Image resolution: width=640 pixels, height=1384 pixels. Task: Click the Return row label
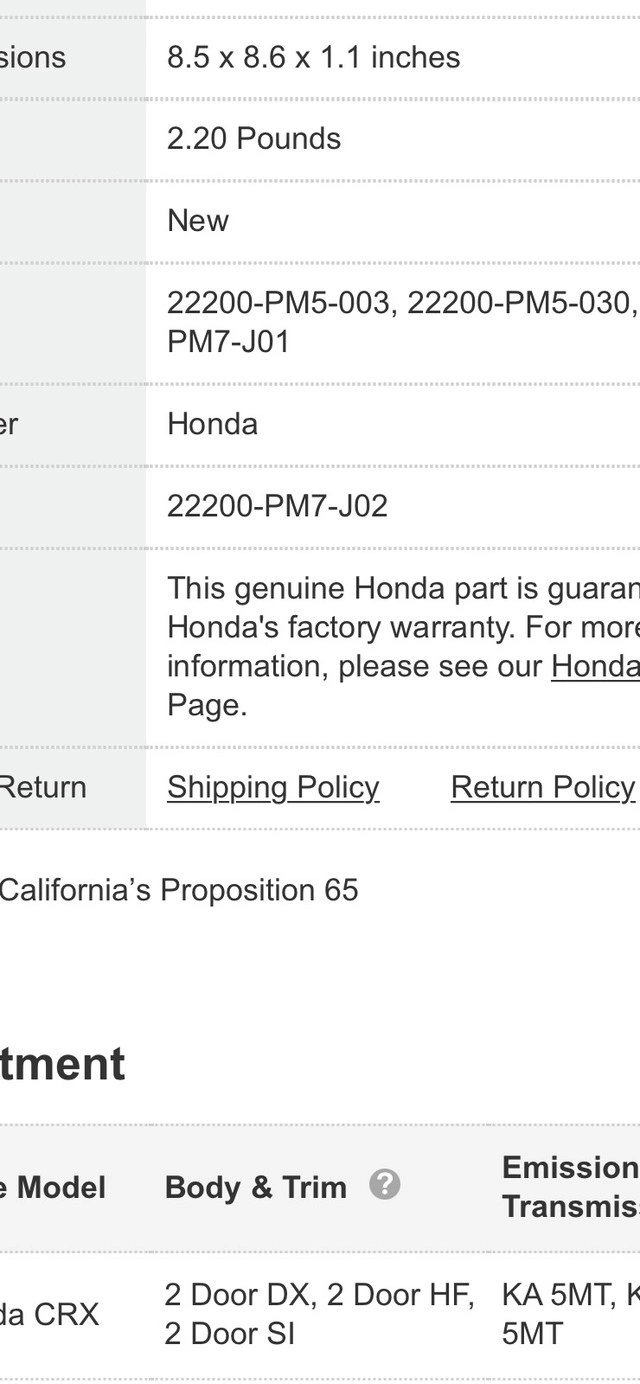(43, 788)
